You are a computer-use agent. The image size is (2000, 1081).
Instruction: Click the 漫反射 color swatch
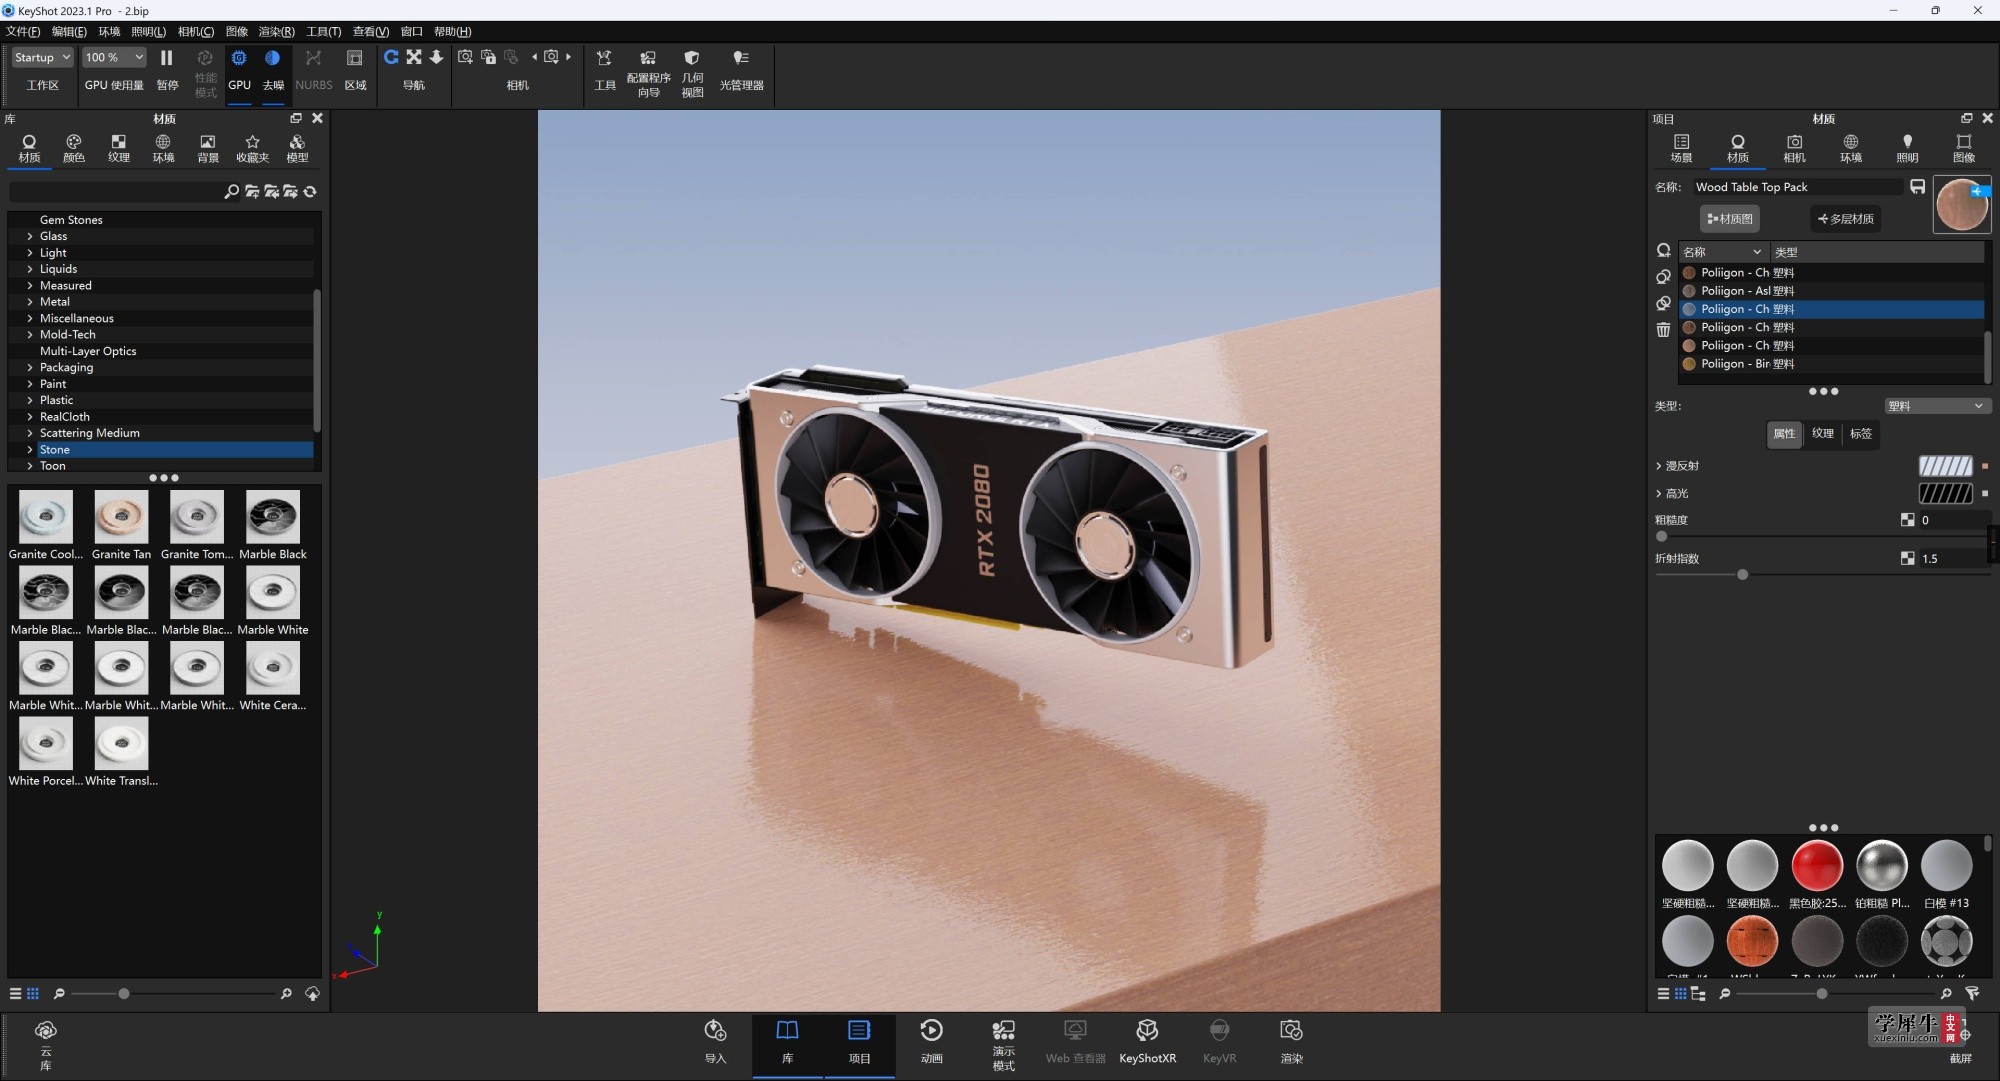1945,466
